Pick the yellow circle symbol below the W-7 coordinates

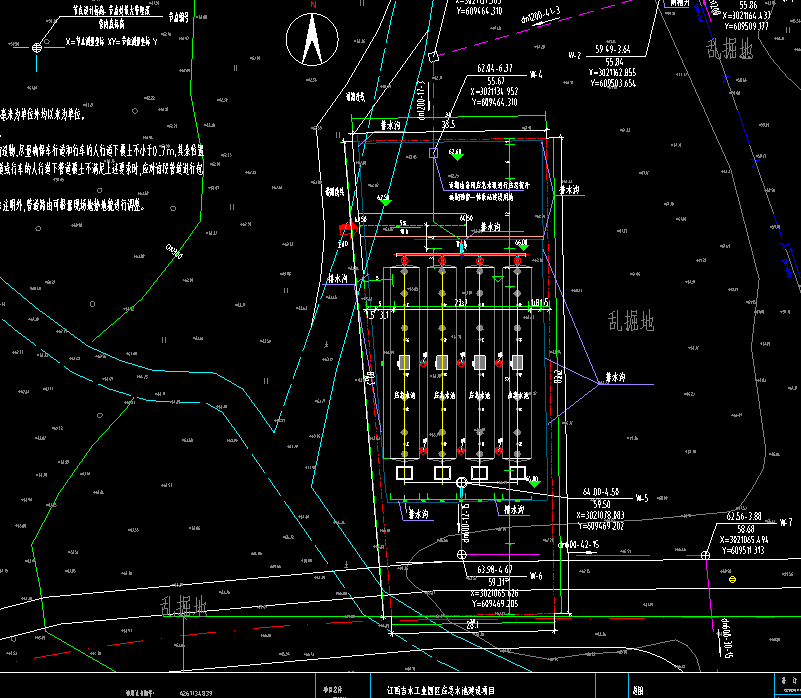[732, 579]
